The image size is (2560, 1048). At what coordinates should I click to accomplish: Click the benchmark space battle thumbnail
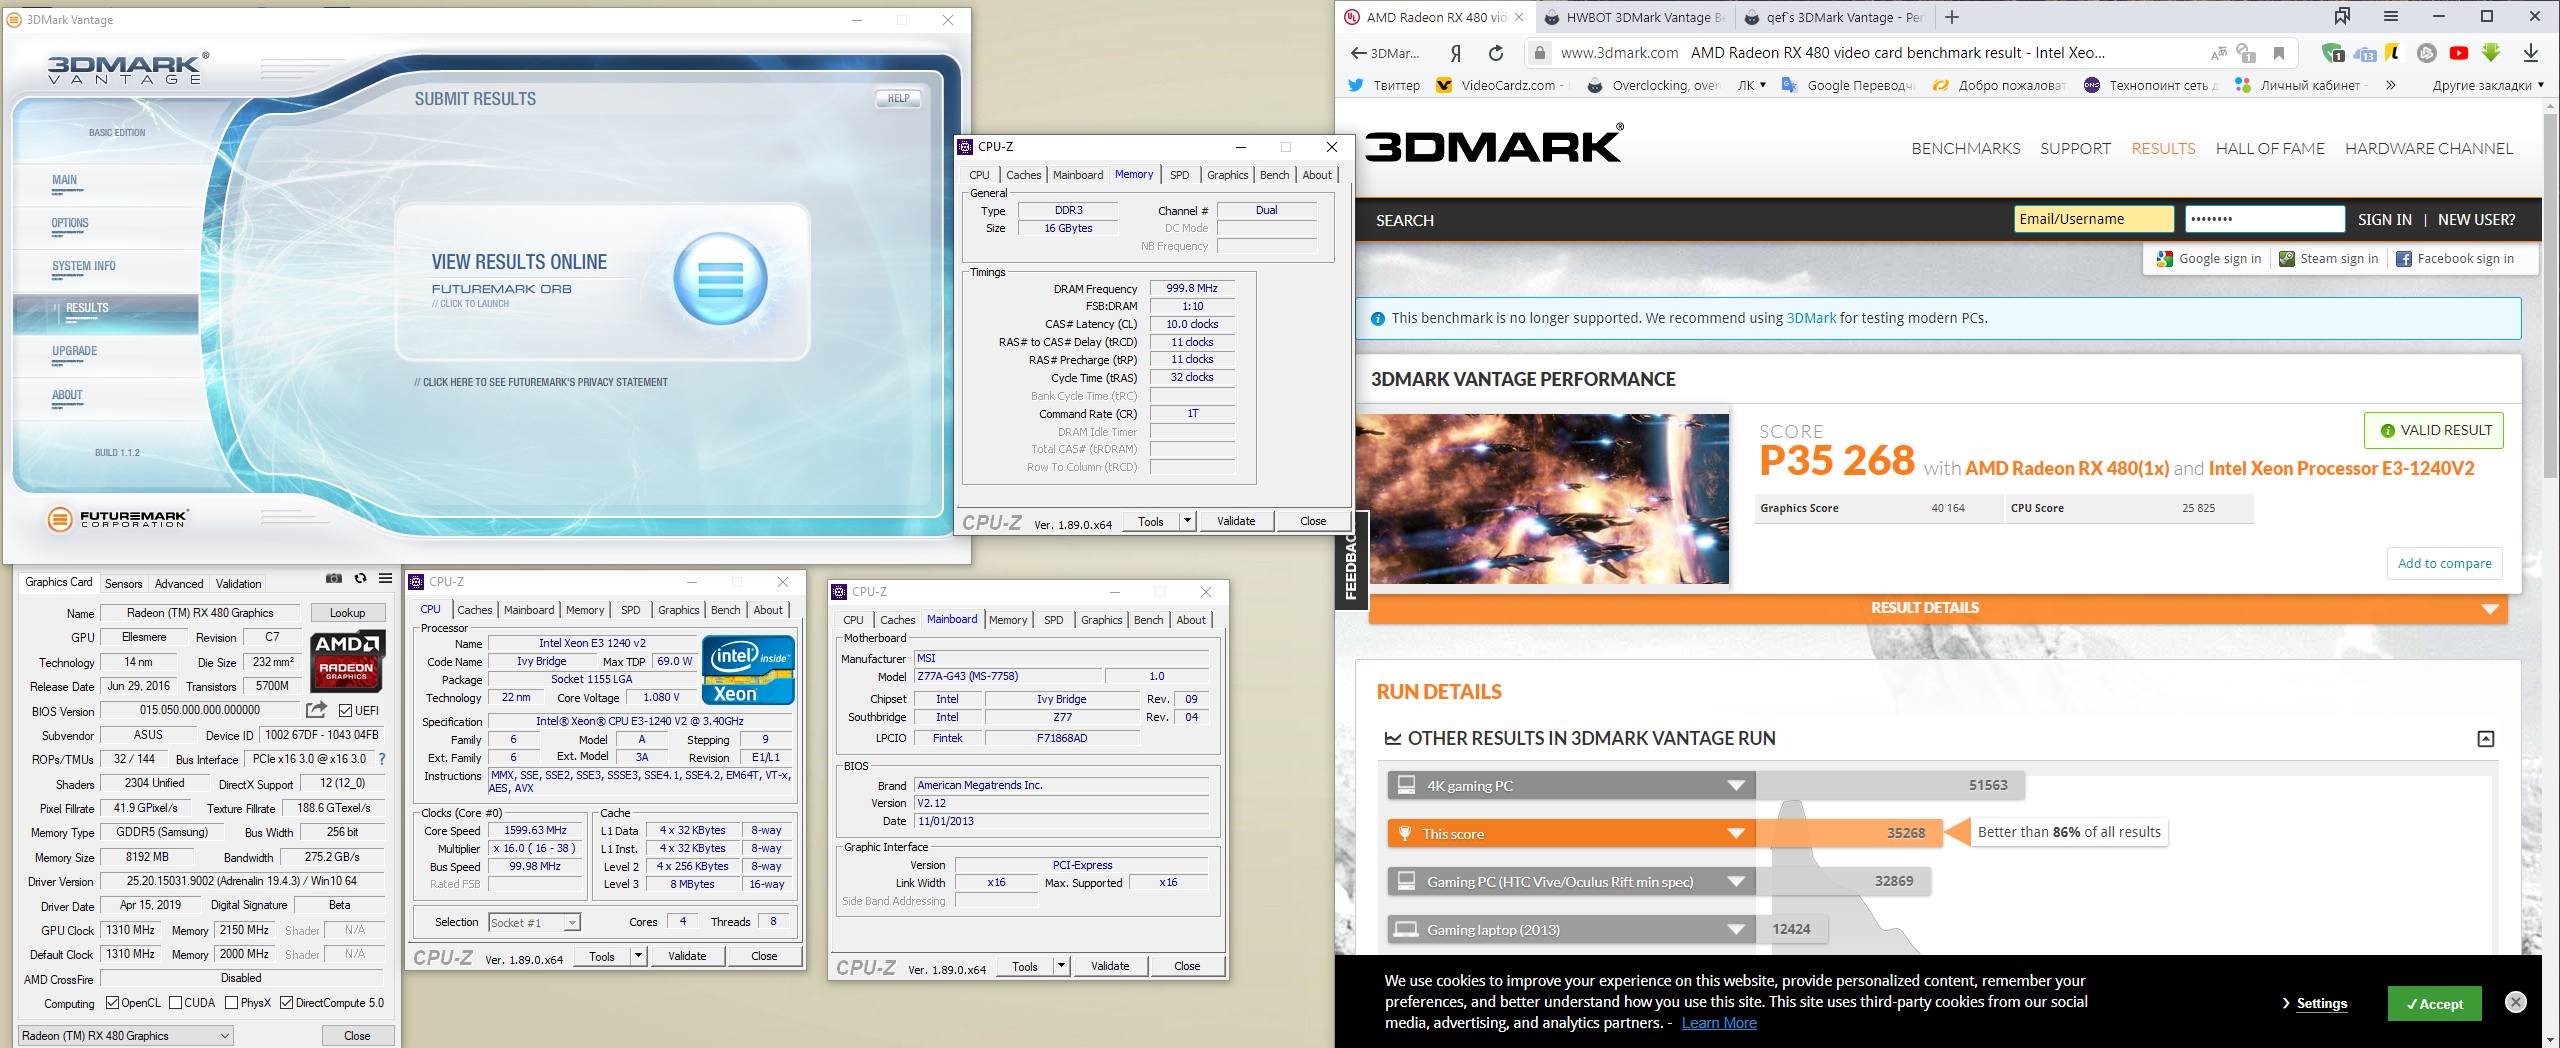[1542, 499]
